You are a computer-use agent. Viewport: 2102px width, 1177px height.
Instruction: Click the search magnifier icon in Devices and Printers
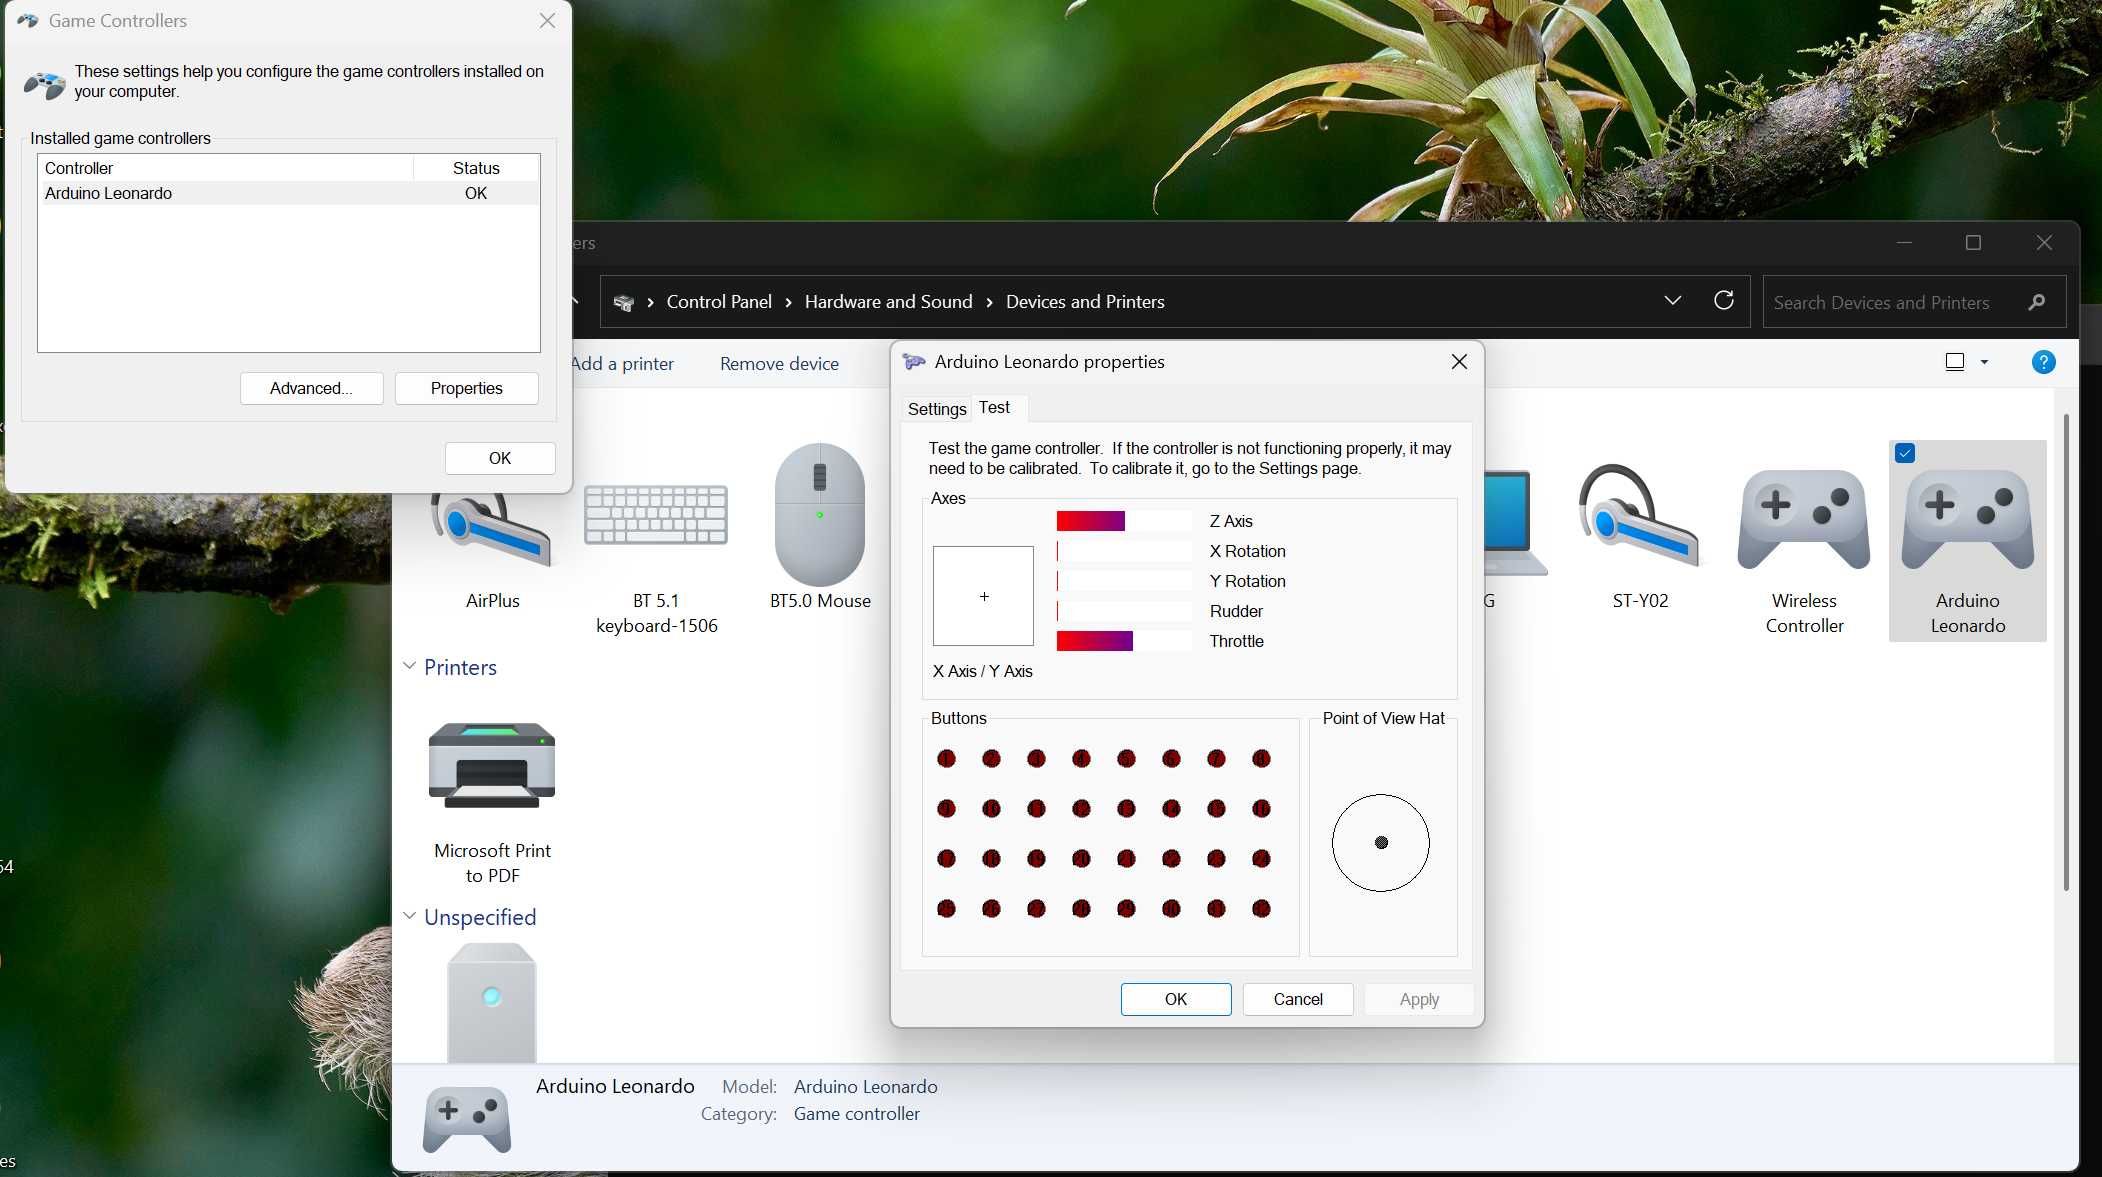click(2036, 302)
